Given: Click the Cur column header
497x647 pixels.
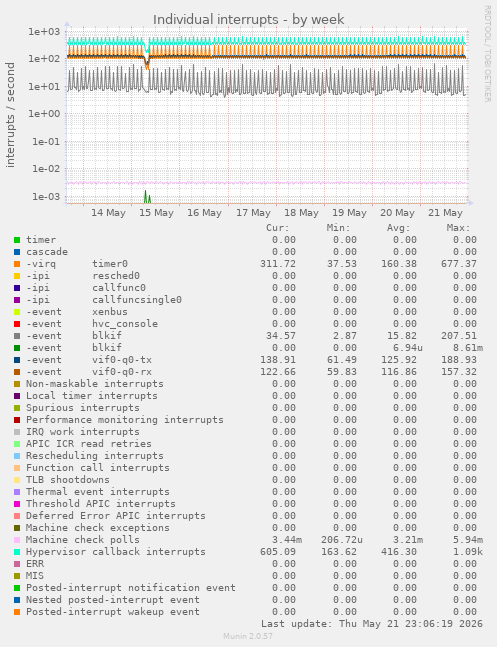Looking at the screenshot, I should coord(278,228).
